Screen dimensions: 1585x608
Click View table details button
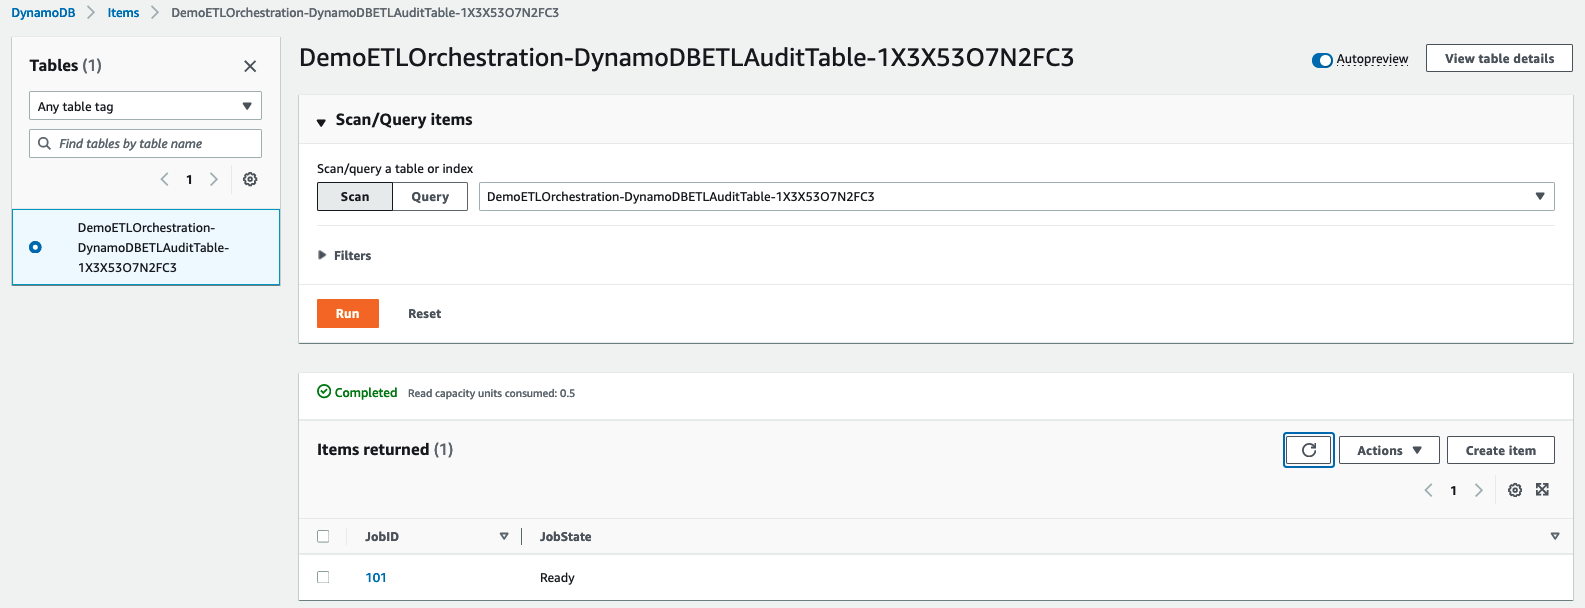(x=1499, y=58)
